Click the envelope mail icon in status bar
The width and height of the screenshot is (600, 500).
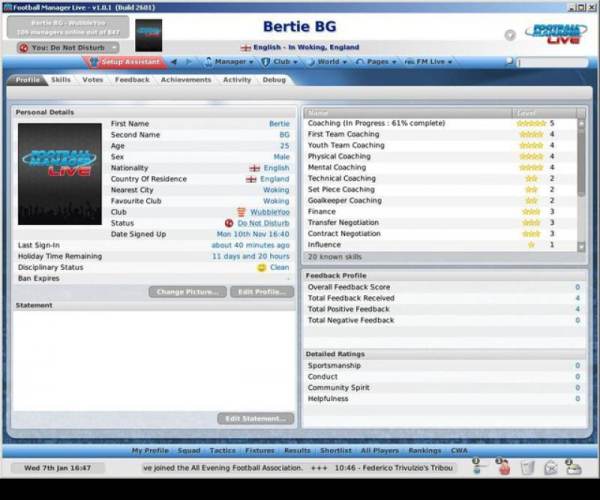[550, 468]
